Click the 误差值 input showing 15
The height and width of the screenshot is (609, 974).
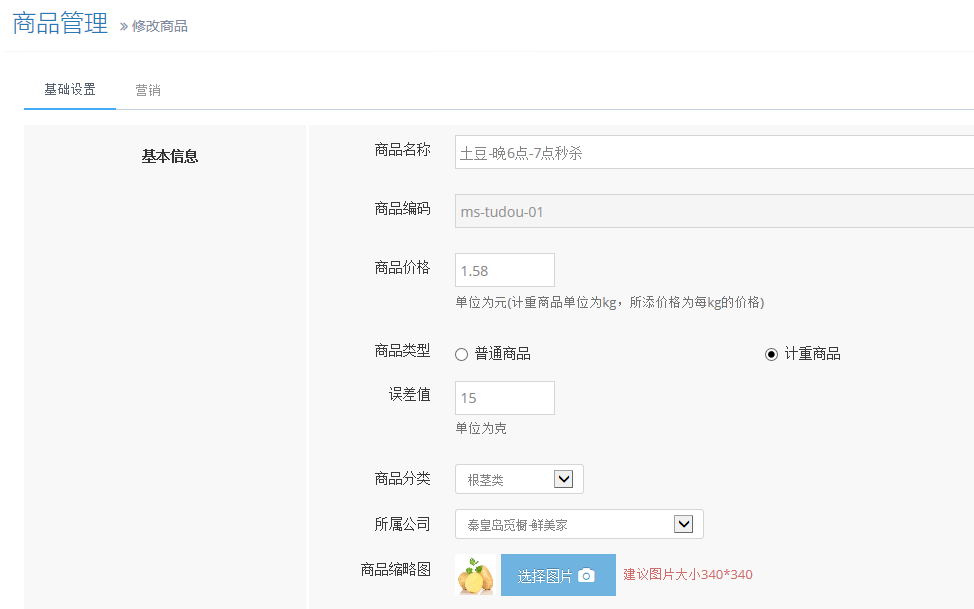pyautogui.click(x=504, y=398)
